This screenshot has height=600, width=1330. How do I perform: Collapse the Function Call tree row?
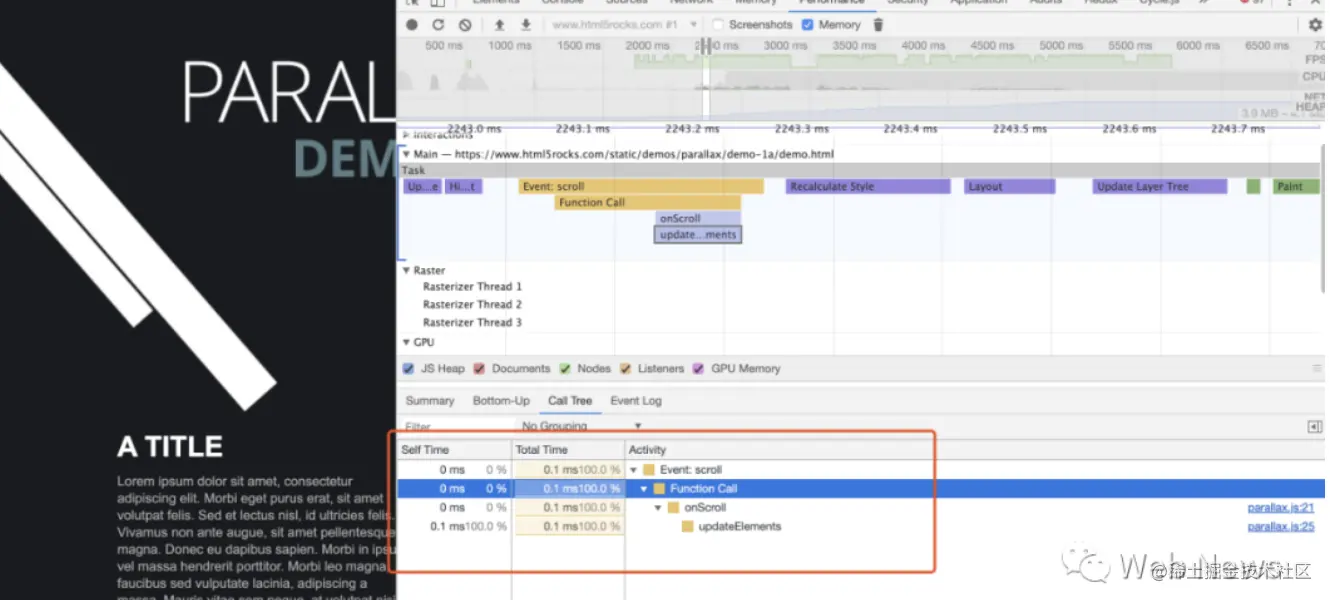pyautogui.click(x=645, y=489)
